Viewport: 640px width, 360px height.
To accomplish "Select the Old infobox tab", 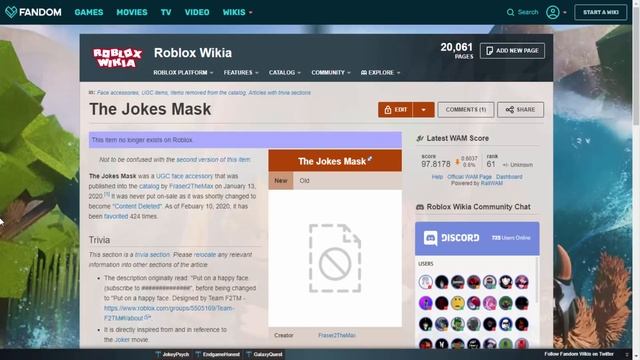I will coord(304,180).
